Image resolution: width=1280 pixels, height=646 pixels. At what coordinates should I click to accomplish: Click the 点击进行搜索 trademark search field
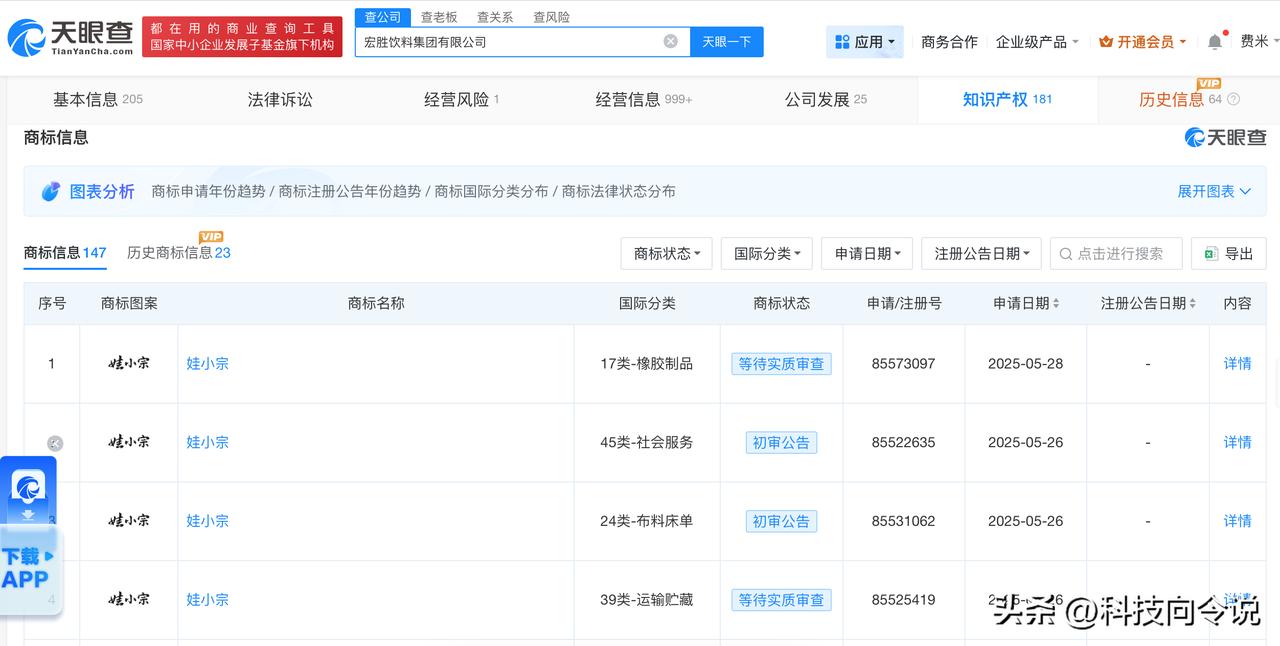[x=1116, y=254]
